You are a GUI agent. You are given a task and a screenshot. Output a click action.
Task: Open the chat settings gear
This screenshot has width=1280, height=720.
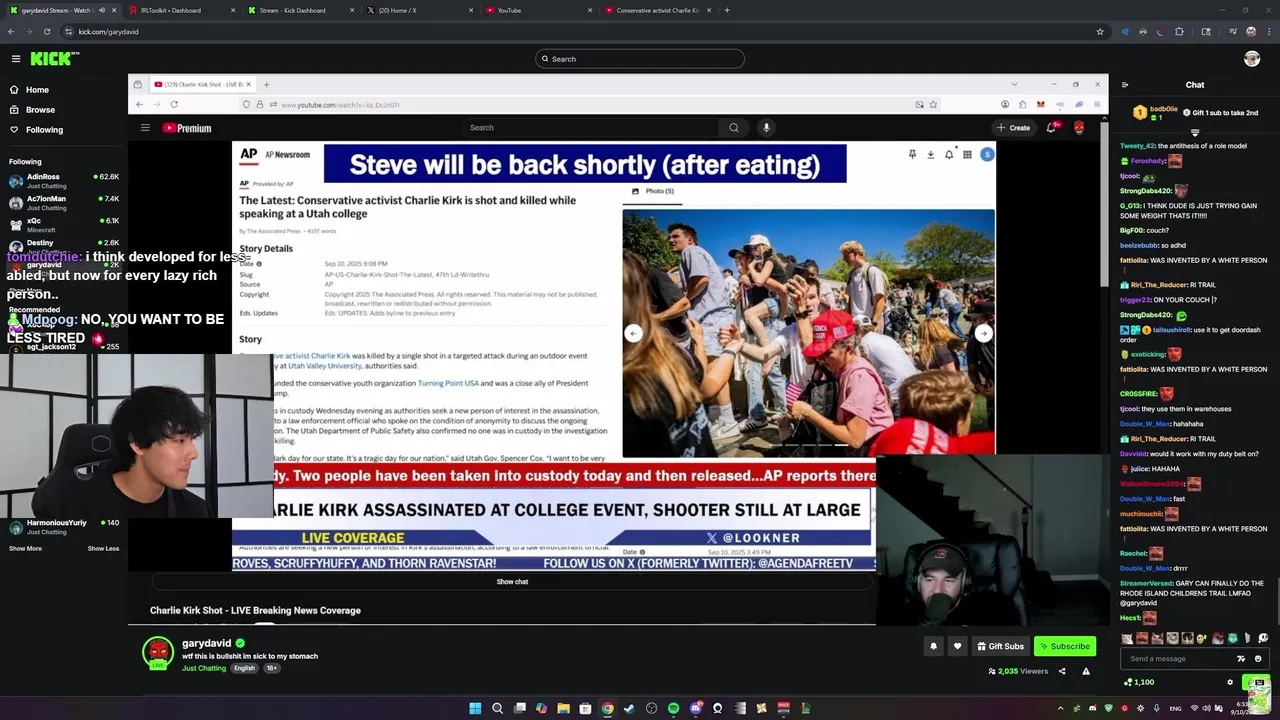point(1230,682)
